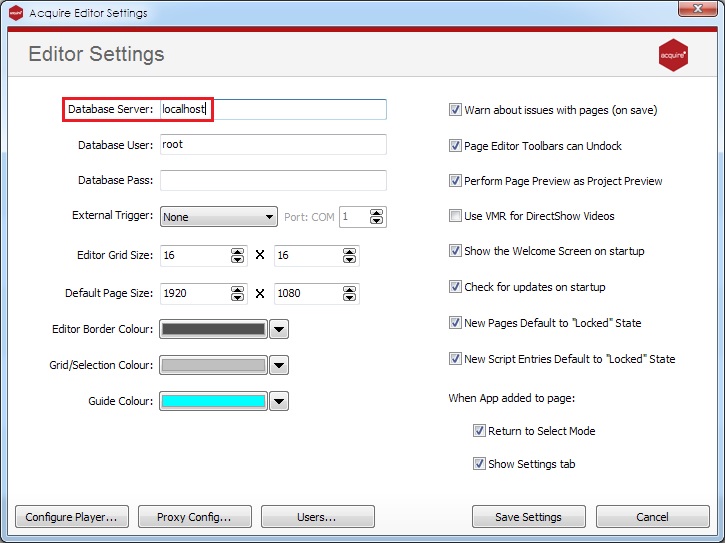Open Grid/Selection Colour dropdown arrow
The image size is (725, 543).
tap(279, 365)
